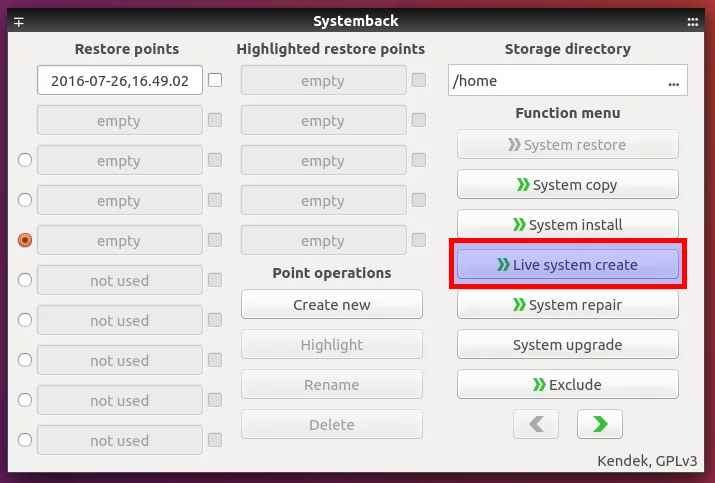Click the Highlight point operation button
Viewport: 715px width, 483px height.
(x=332, y=344)
